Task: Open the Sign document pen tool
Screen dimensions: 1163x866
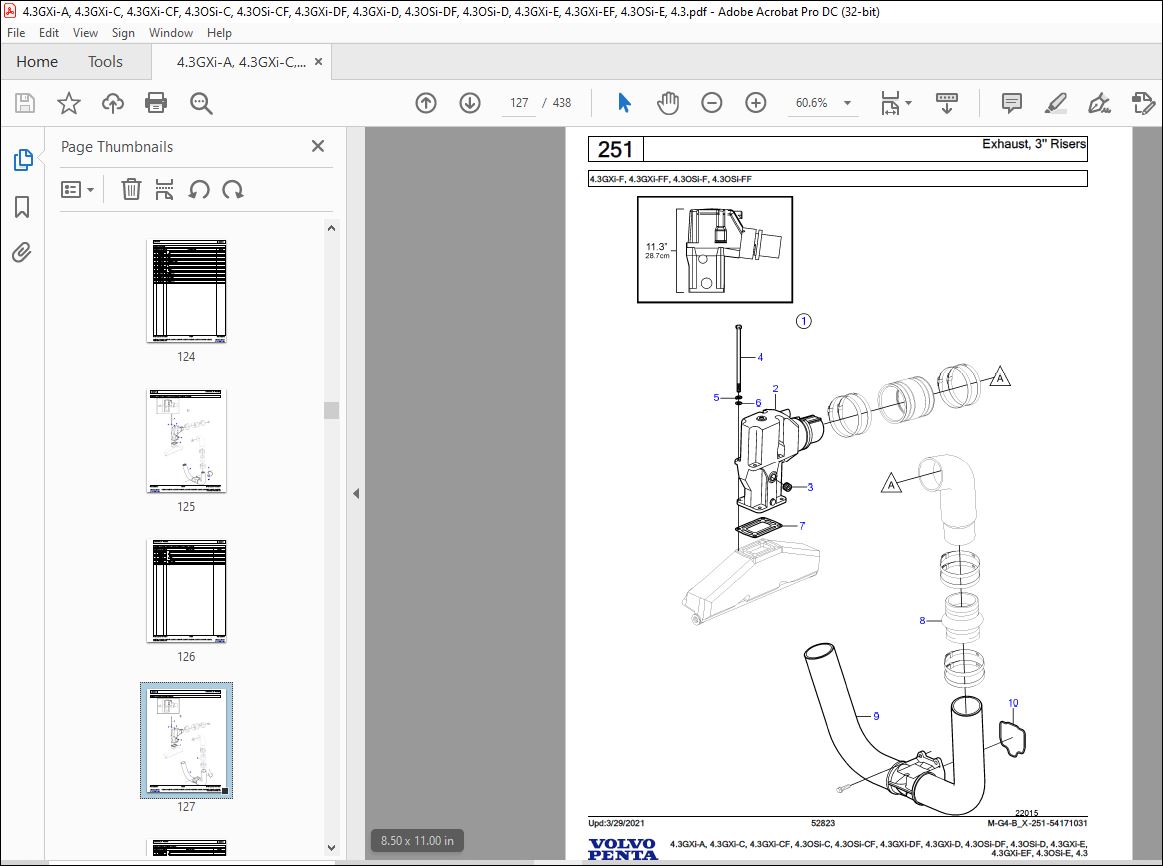Action: pyautogui.click(x=1099, y=103)
